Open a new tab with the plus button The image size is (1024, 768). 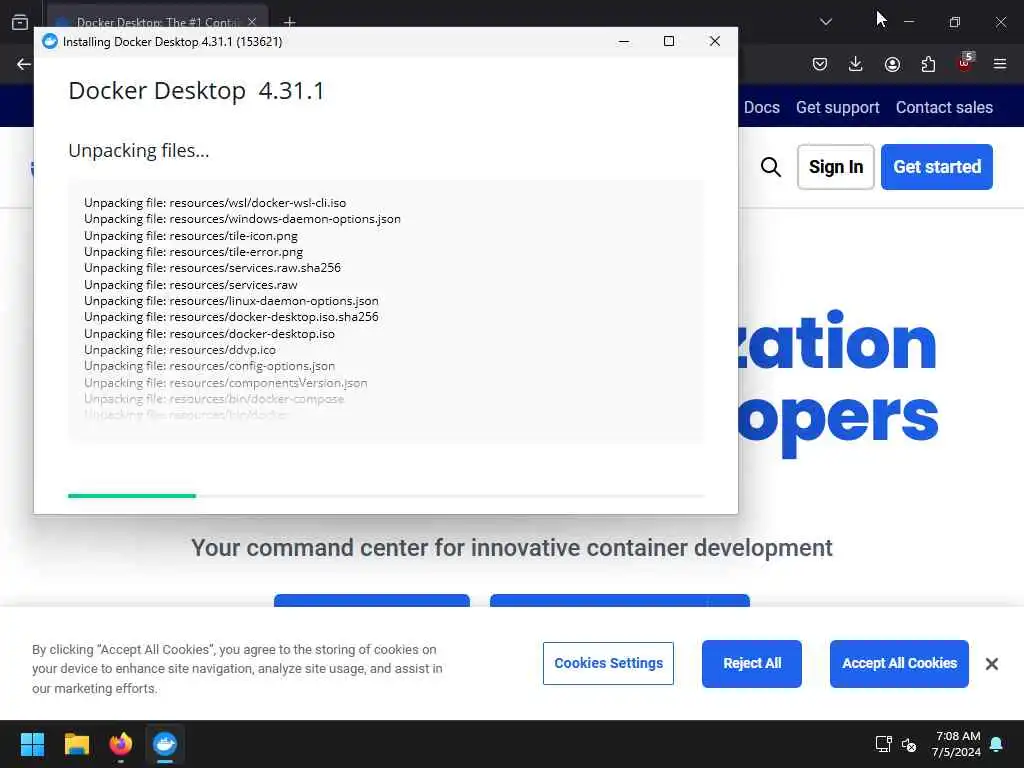point(289,22)
